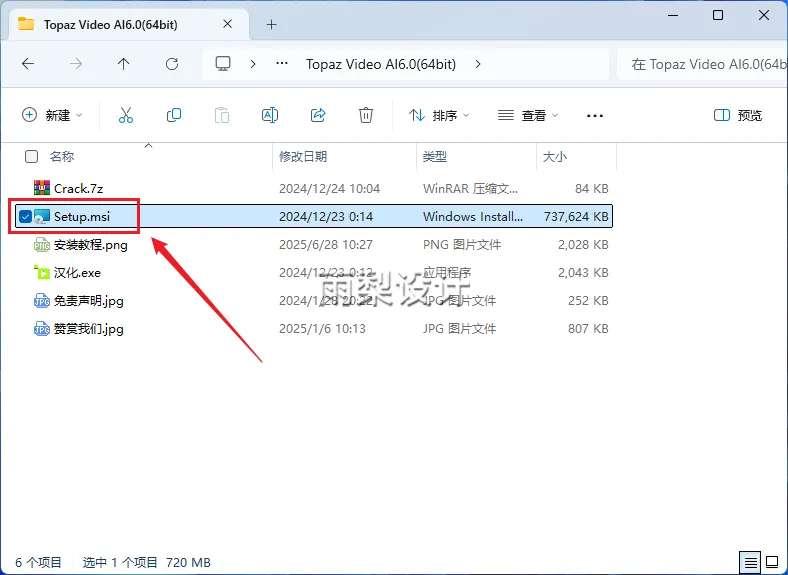Click the Setup.msi installer icon

42,217
